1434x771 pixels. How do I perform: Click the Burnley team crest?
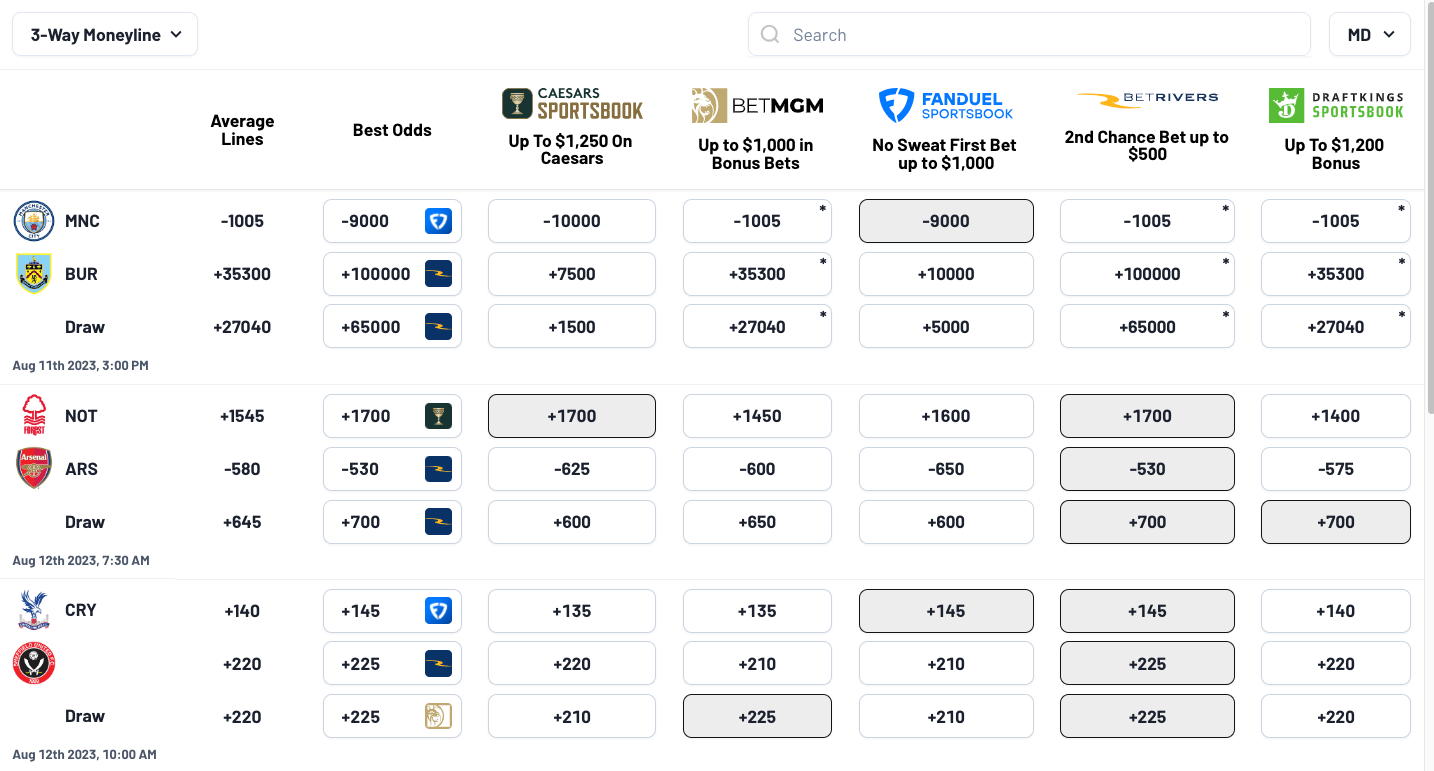pos(34,274)
